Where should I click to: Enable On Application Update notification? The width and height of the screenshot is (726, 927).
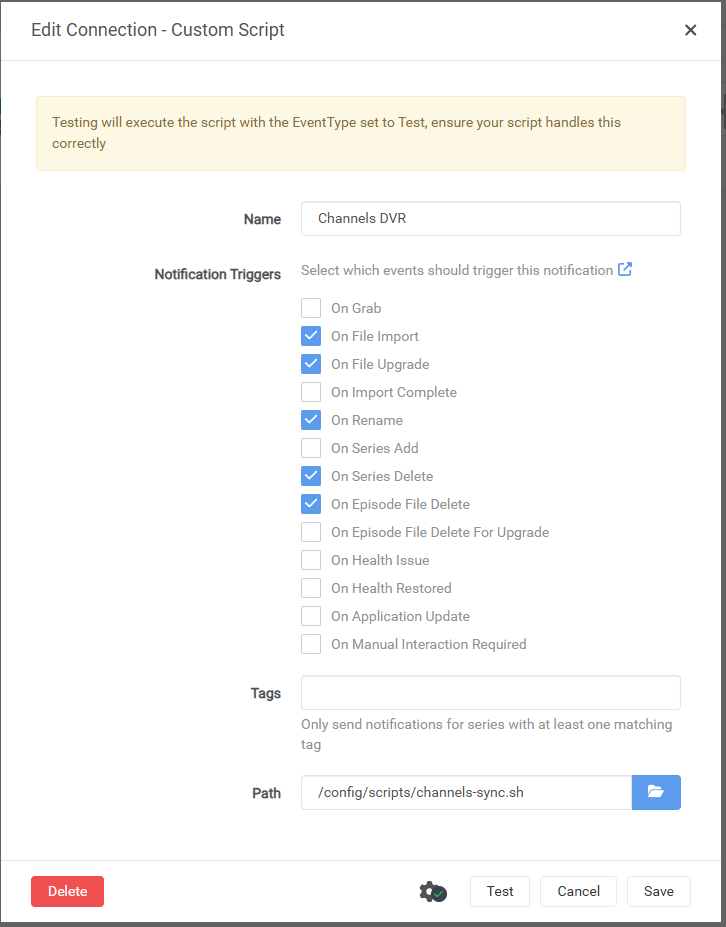pyautogui.click(x=311, y=616)
